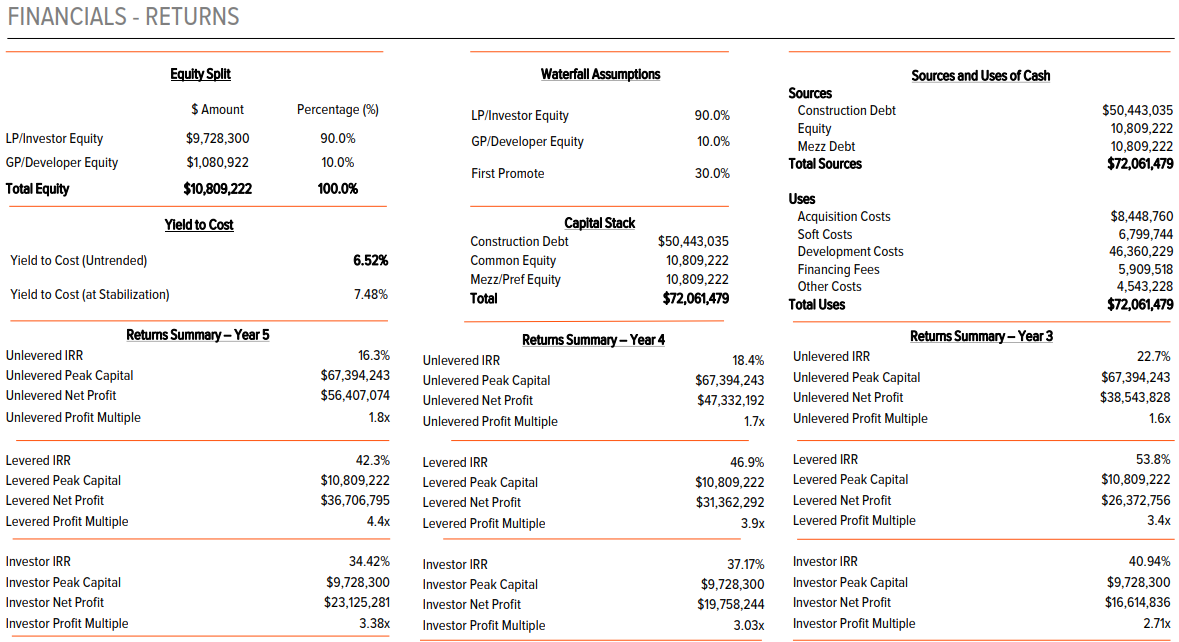Select the Construction Debt $50,443,035 under Sources
This screenshot has height=642, width=1179.
1137,110
